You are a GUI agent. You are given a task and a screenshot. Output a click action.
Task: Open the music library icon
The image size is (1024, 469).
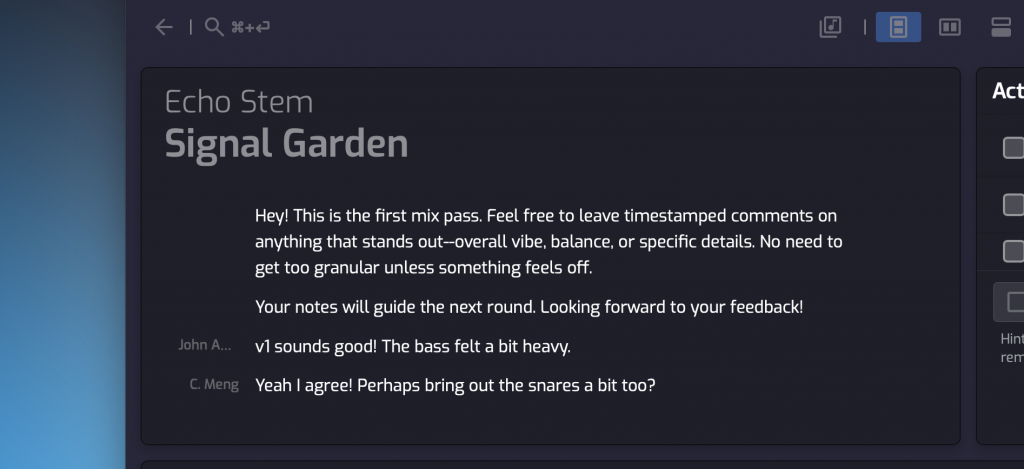point(830,27)
